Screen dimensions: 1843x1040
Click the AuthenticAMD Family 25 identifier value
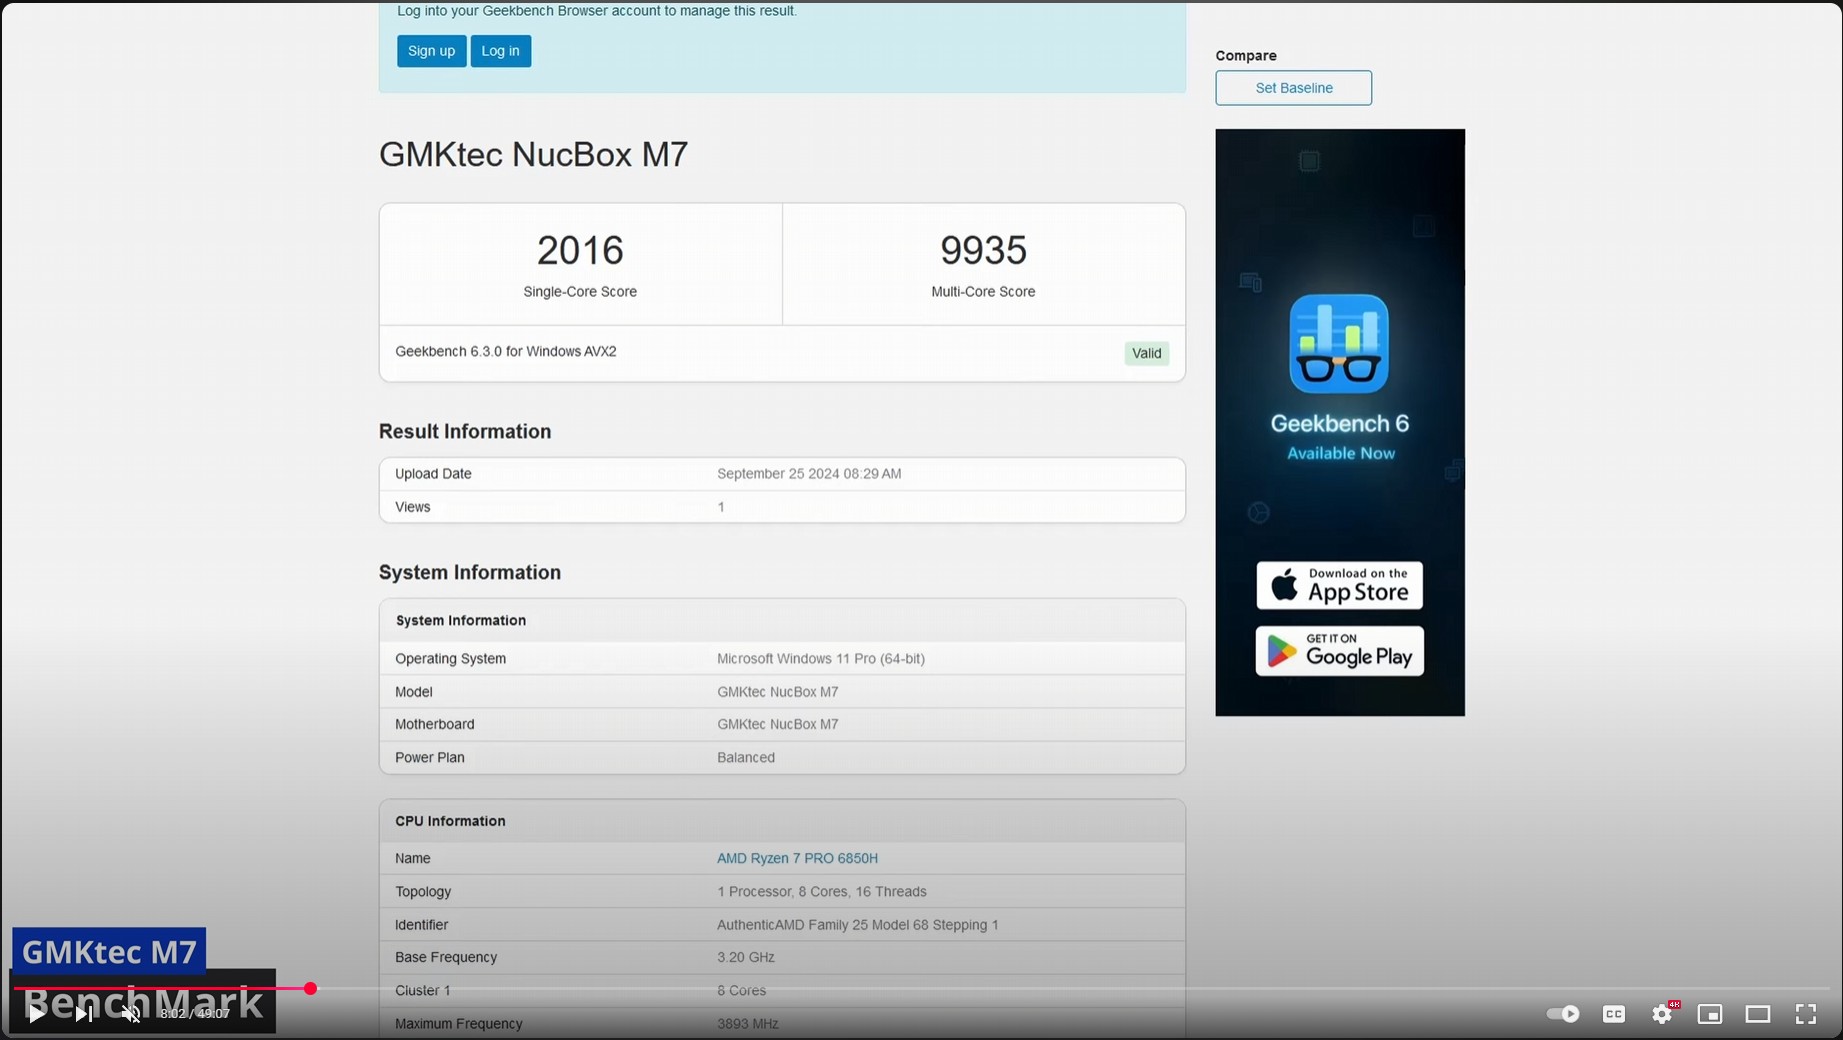pyautogui.click(x=858, y=925)
